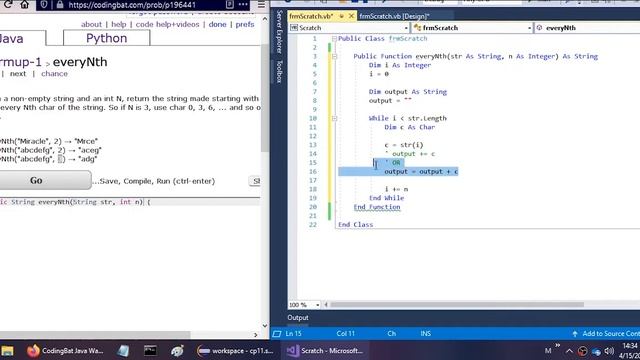Switch to workspace Eclipse taskbar item
The width and height of the screenshot is (640, 360).
(x=236, y=351)
